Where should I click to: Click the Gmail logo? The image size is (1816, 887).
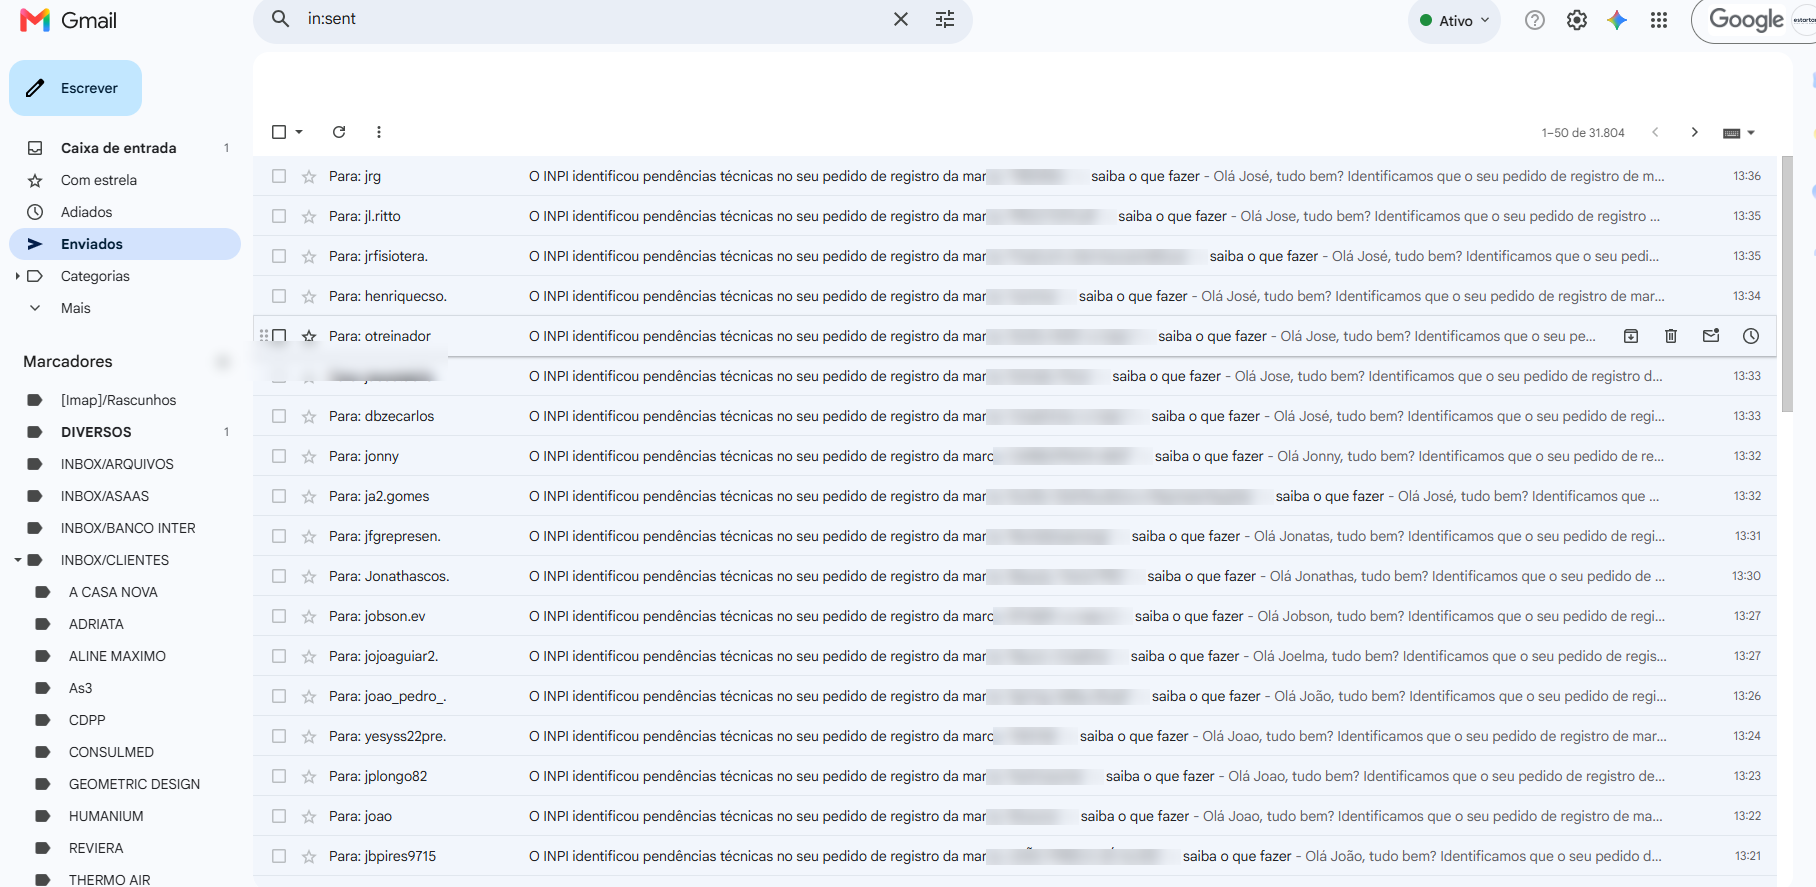pos(69,20)
